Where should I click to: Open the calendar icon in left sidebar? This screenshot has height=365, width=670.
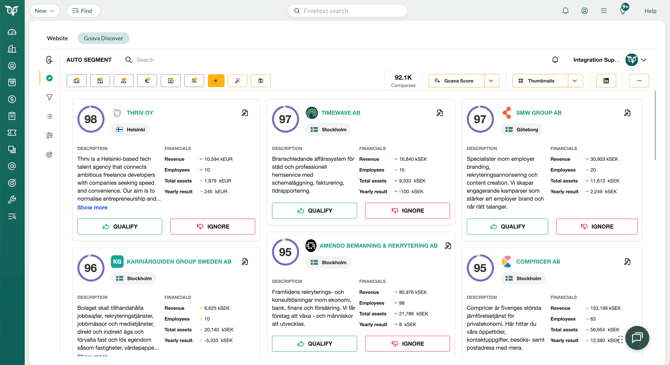point(12,82)
